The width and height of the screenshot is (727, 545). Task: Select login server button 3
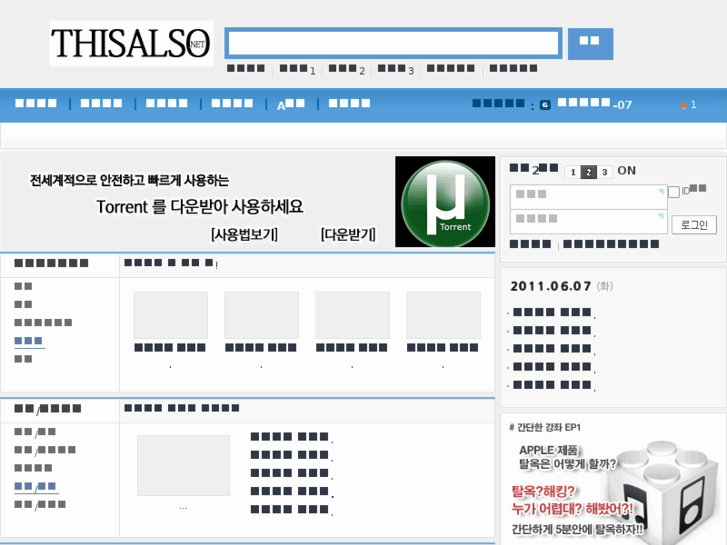pyautogui.click(x=605, y=172)
